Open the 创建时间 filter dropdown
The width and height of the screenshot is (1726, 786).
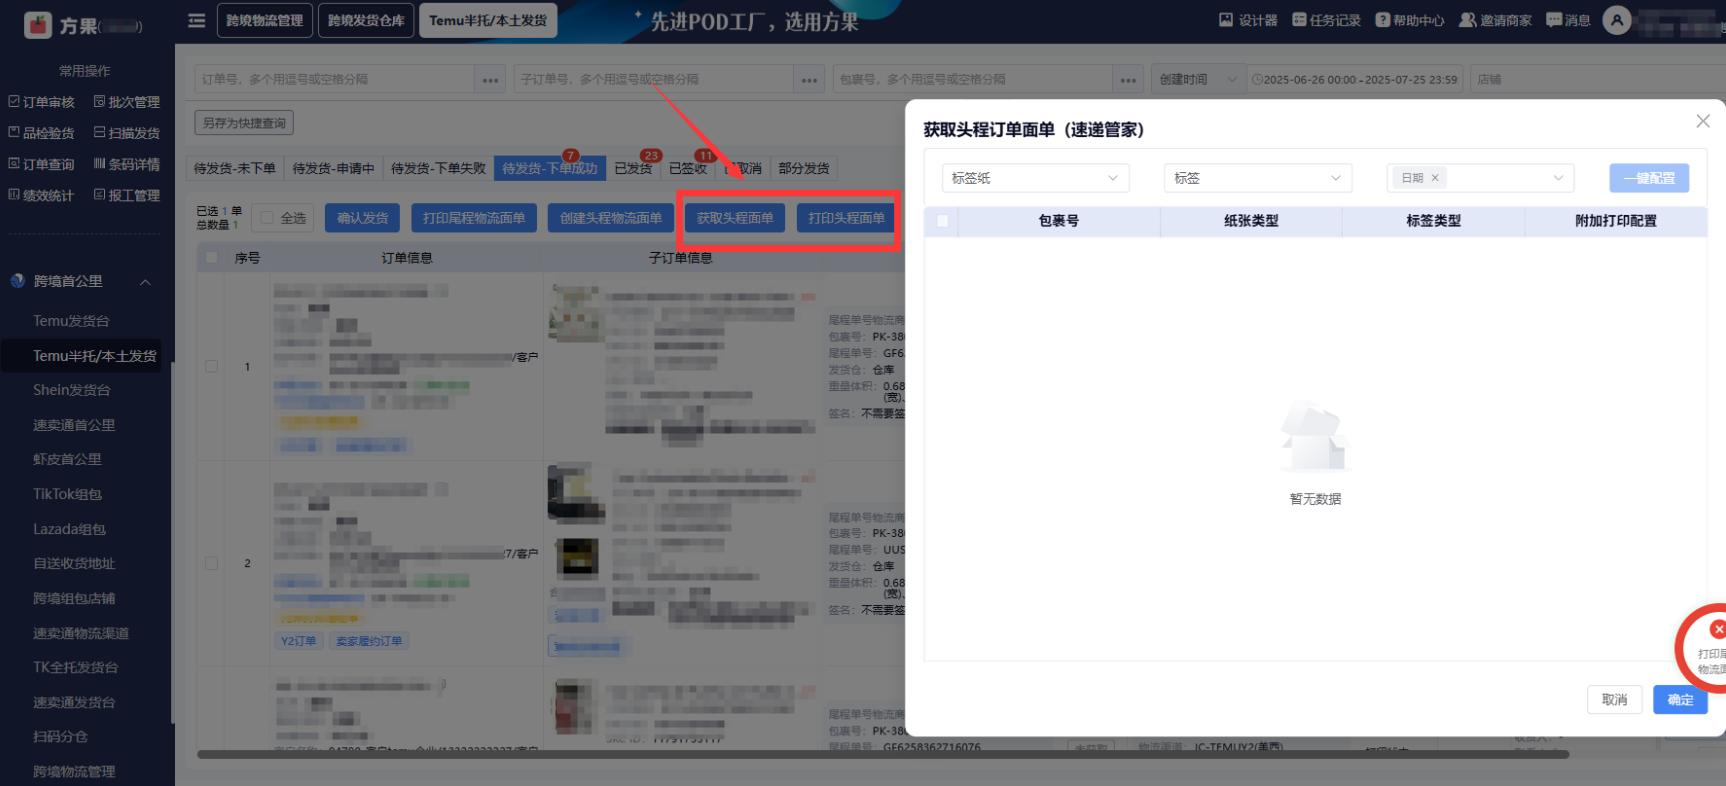coord(1198,80)
